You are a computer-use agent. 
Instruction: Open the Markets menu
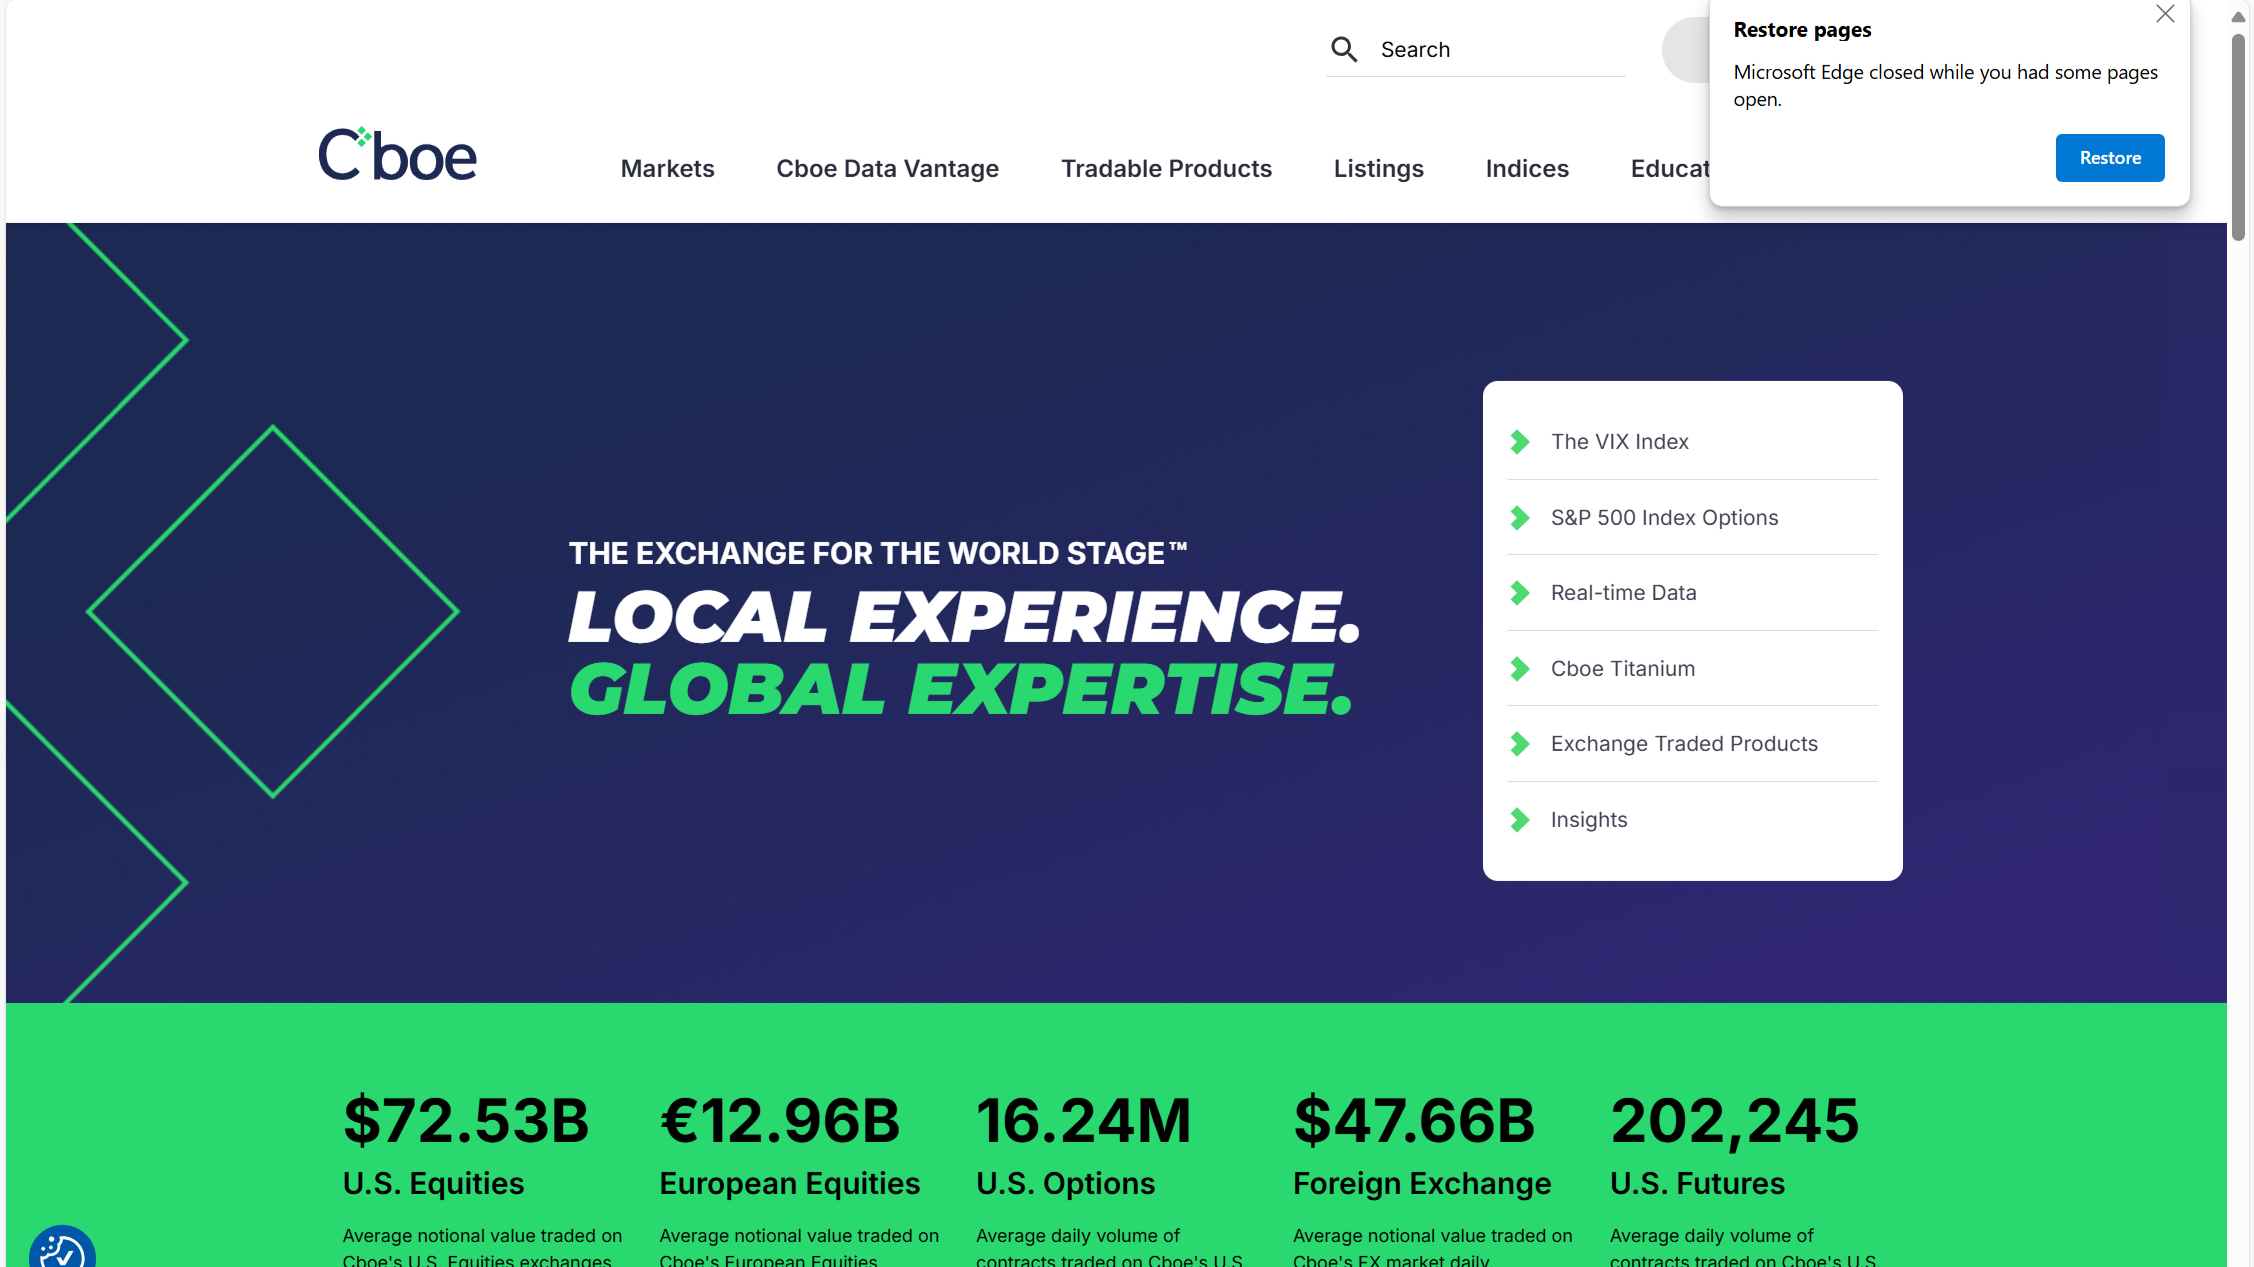667,168
